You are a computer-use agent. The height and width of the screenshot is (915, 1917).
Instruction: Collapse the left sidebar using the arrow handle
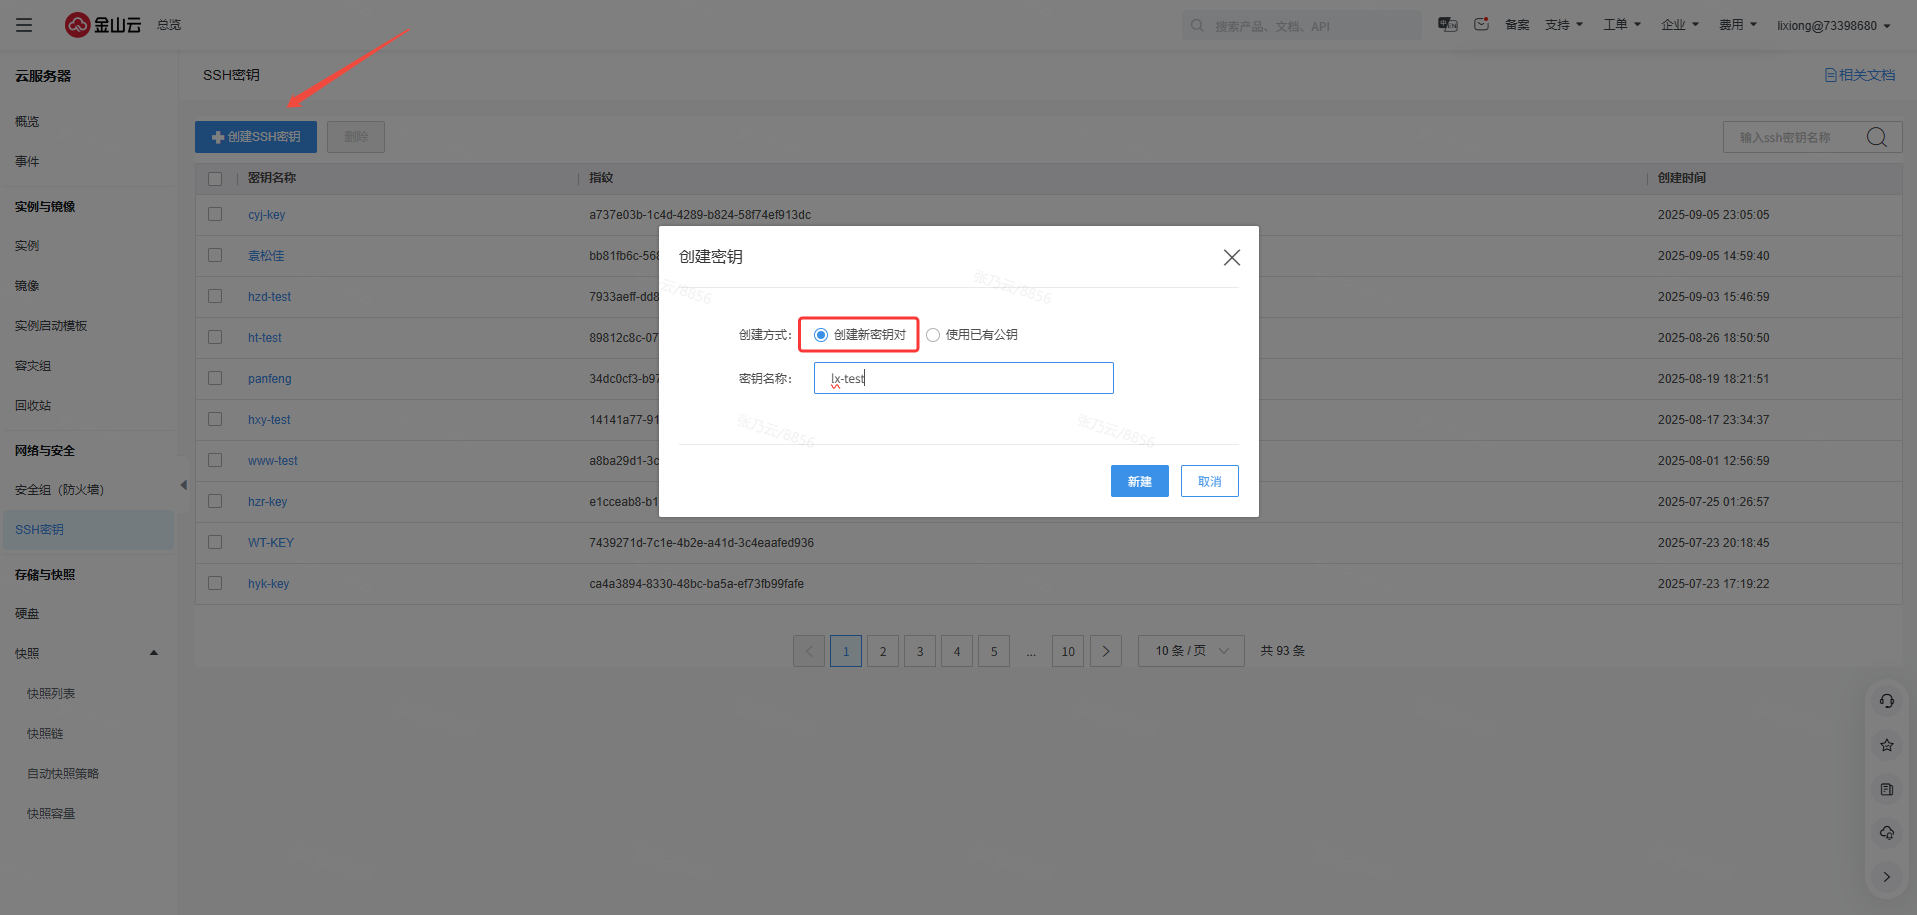click(x=183, y=485)
